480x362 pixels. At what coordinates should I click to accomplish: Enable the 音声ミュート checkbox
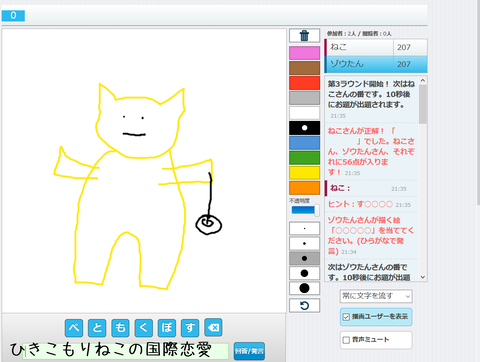346,340
